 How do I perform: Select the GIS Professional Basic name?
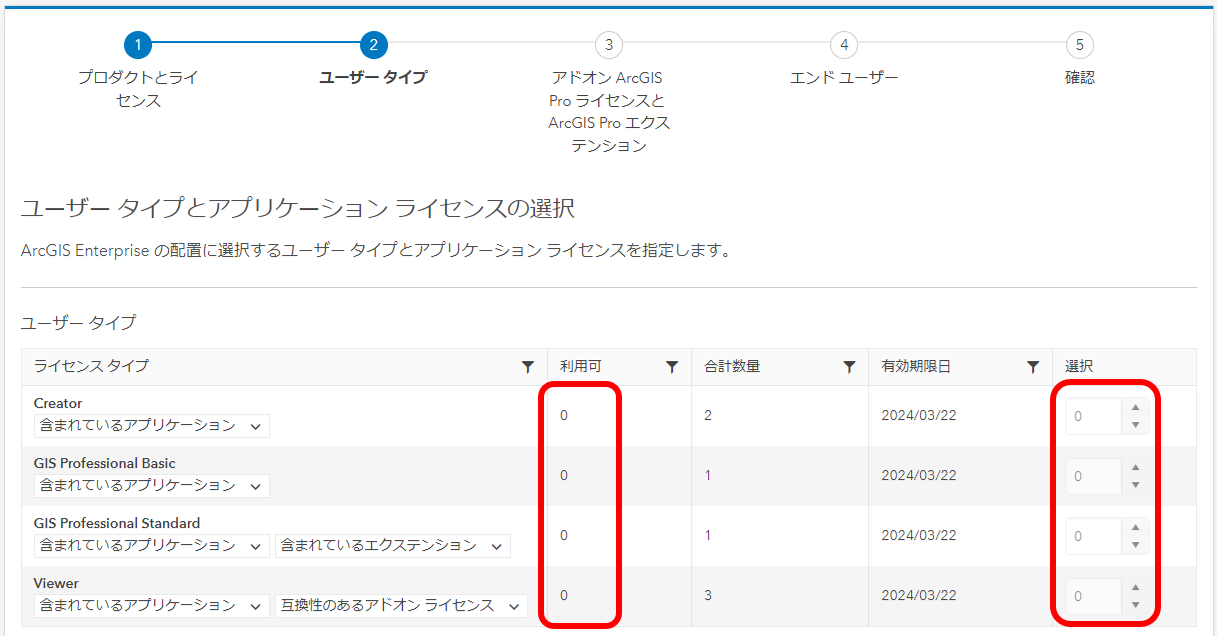105,463
